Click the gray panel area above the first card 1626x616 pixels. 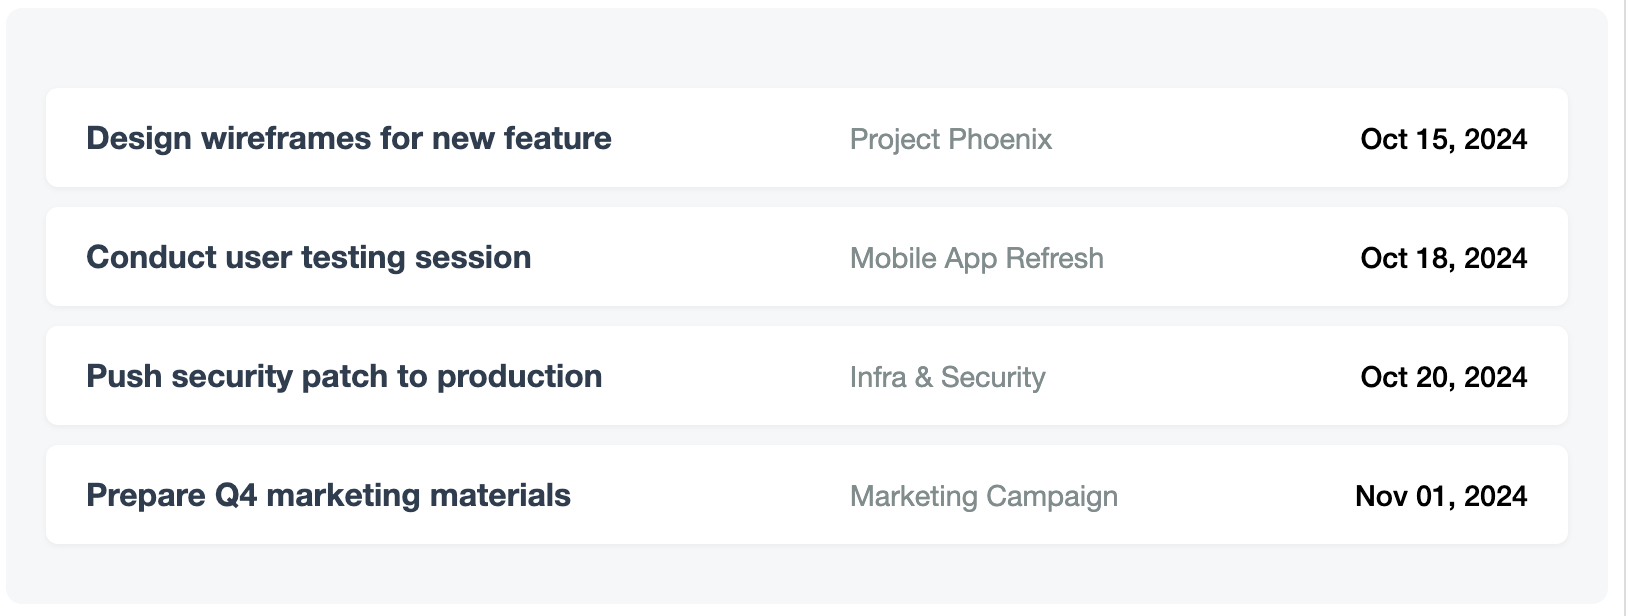[x=807, y=48]
